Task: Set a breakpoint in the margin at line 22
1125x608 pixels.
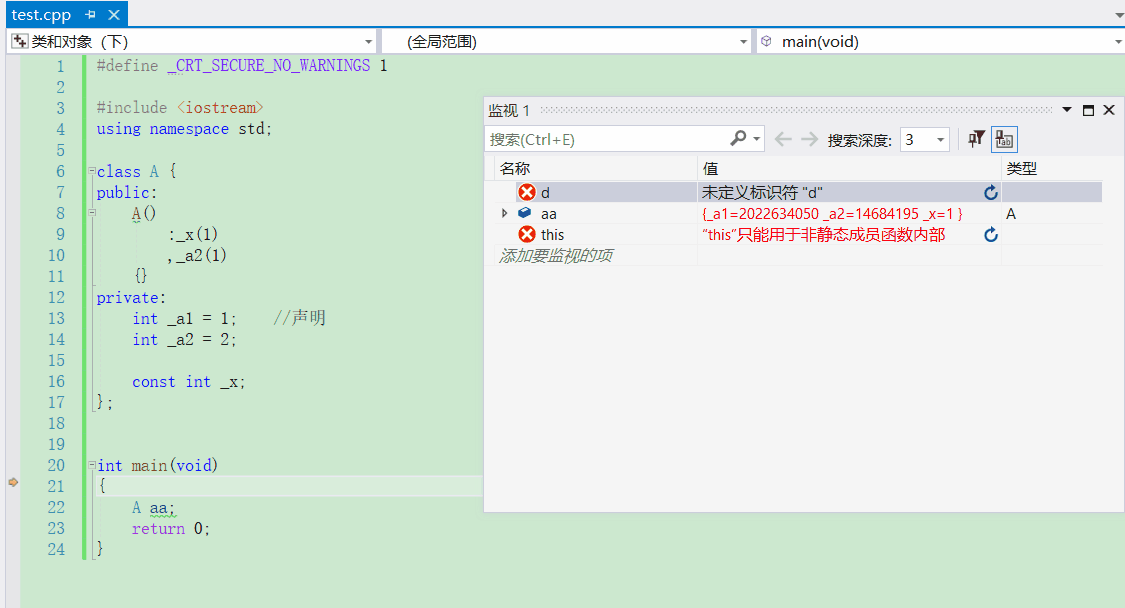Action: 13,507
